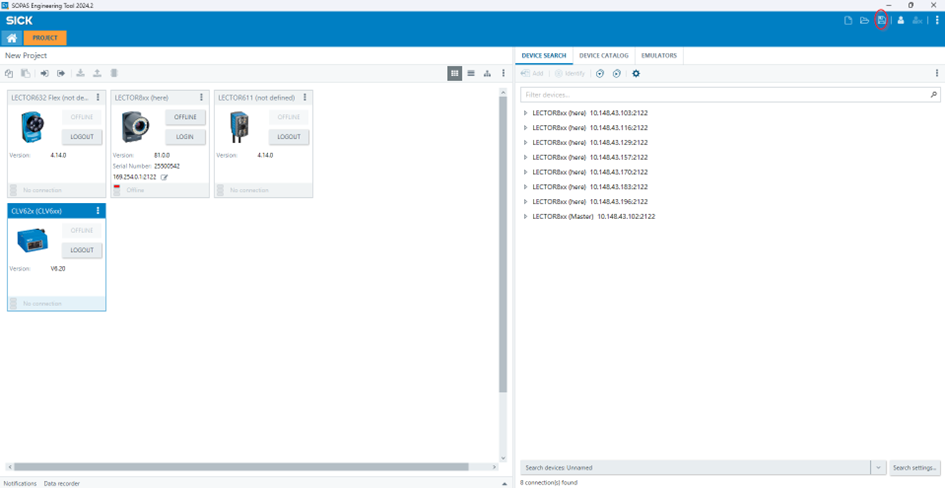Toggle OFFLINE on the LECTOR8xx device
Screen dimensions: 945x488
click(185, 117)
